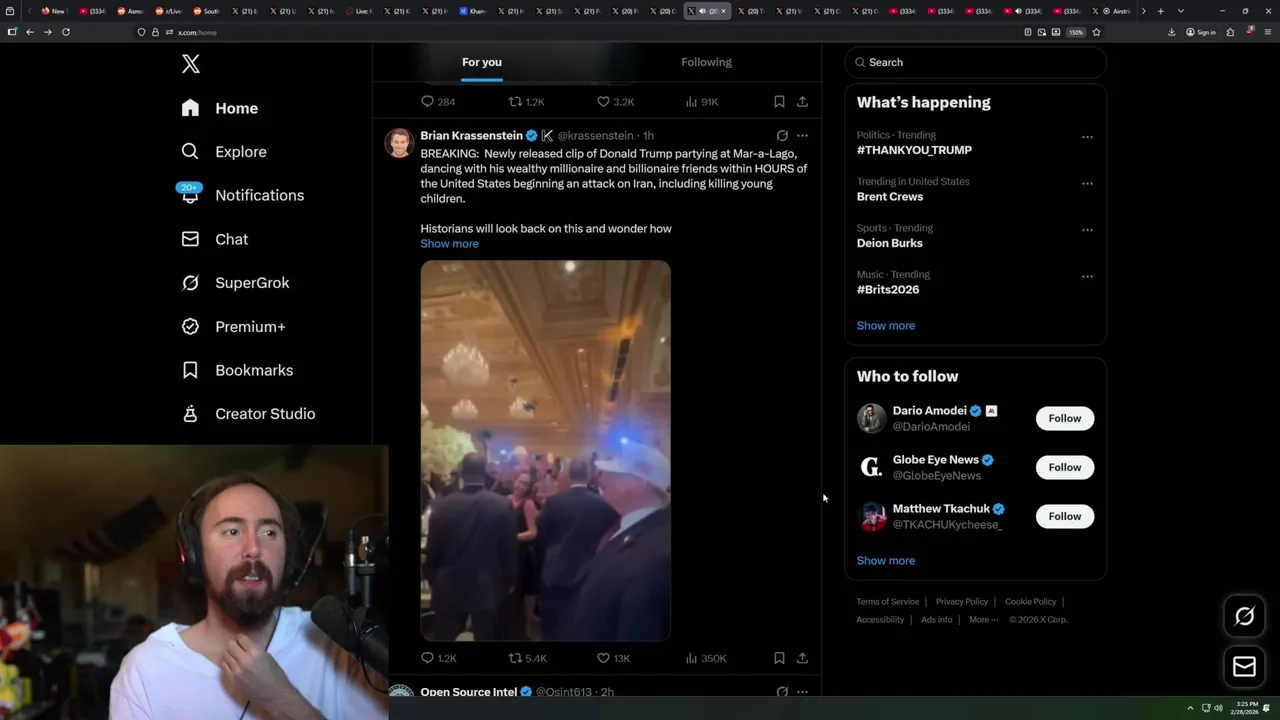Viewport: 1280px width, 720px height.
Task: Open Explore from the sidebar
Action: tap(224, 152)
